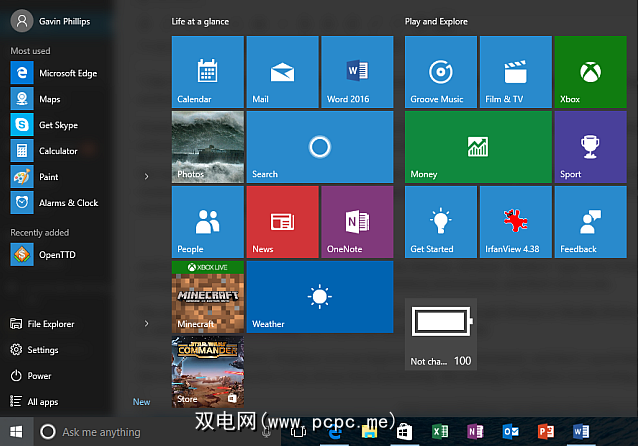Expand the All apps list

(42, 402)
